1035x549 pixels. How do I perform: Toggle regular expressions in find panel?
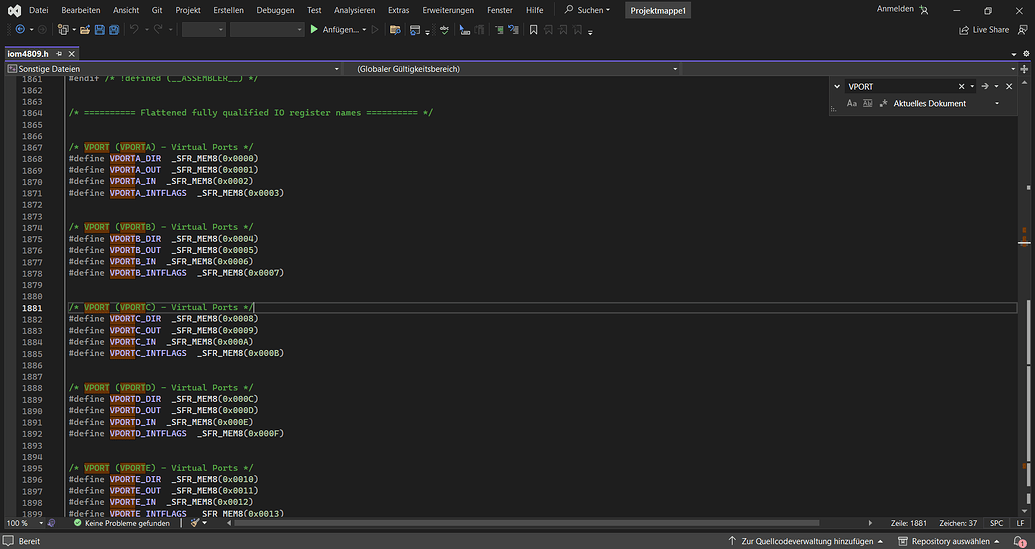884,103
